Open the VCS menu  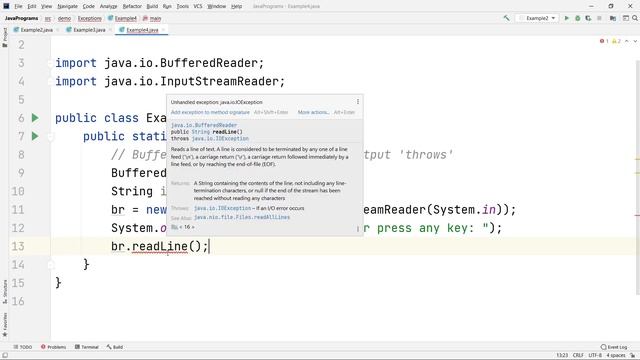tap(198, 6)
